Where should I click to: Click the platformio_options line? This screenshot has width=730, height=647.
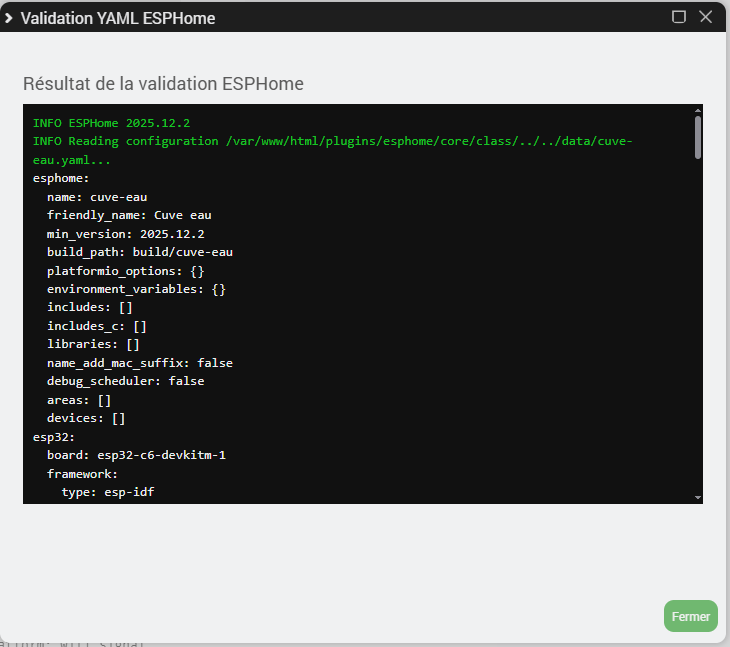click(x=126, y=271)
